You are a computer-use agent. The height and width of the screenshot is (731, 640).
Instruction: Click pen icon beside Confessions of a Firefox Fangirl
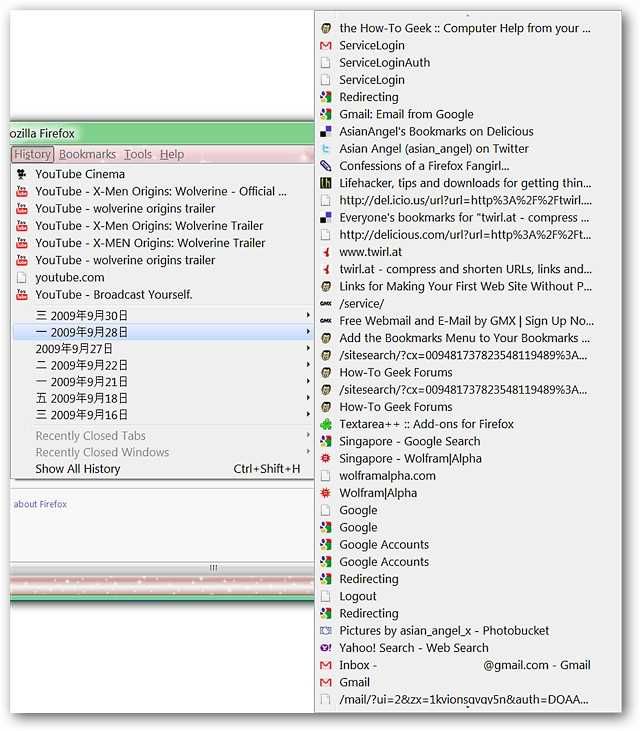(326, 166)
